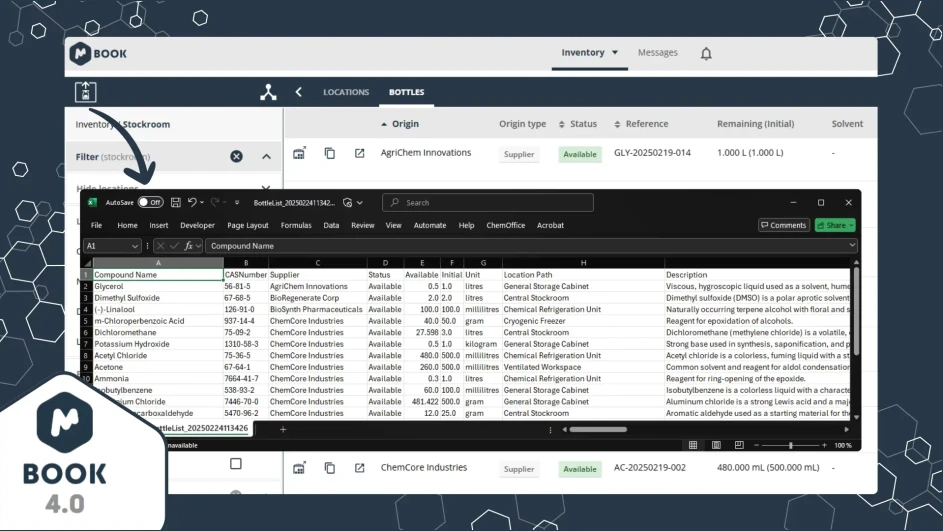Click the move bottle icon for AgriChem Innovations row
The image size is (943, 531).
tap(299, 153)
